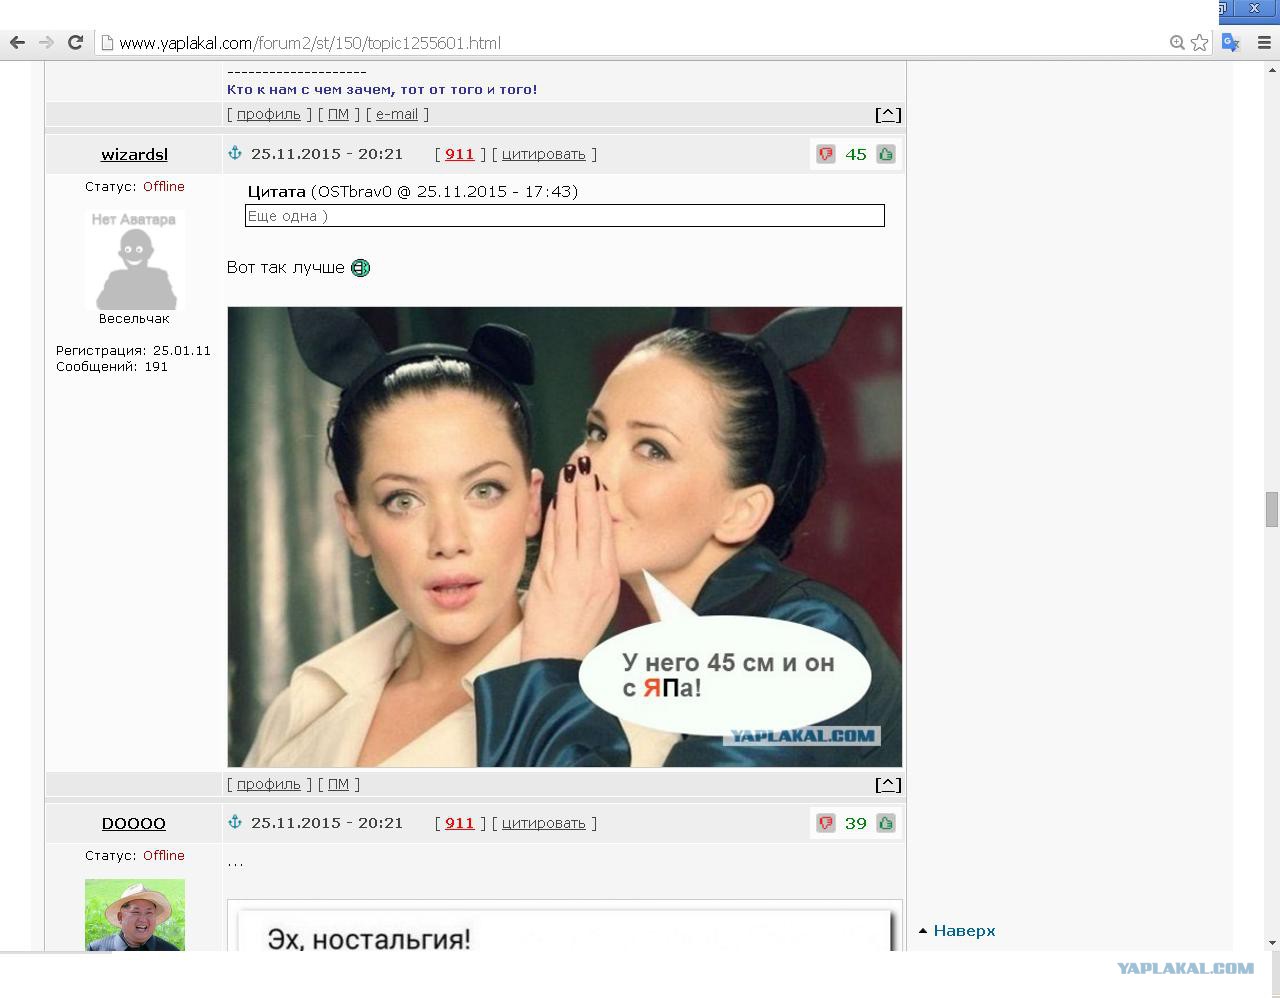The width and height of the screenshot is (1280, 998).
Task: Reload the page with the refresh icon
Action: 75,42
